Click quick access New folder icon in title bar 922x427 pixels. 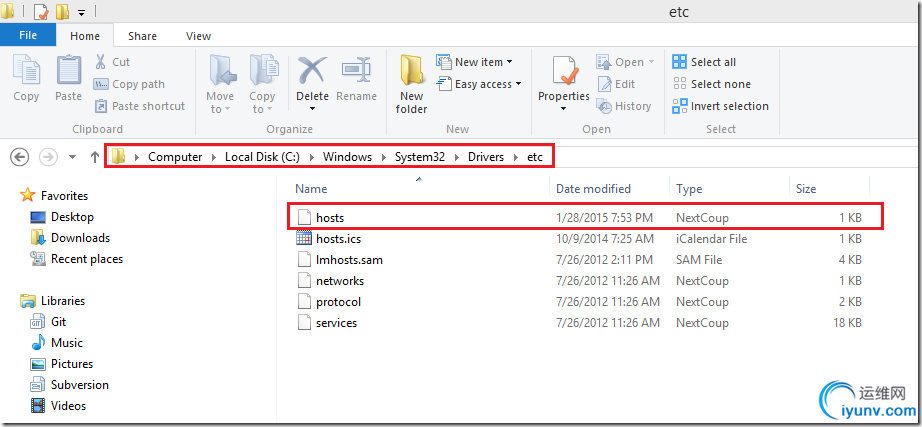click(x=62, y=11)
